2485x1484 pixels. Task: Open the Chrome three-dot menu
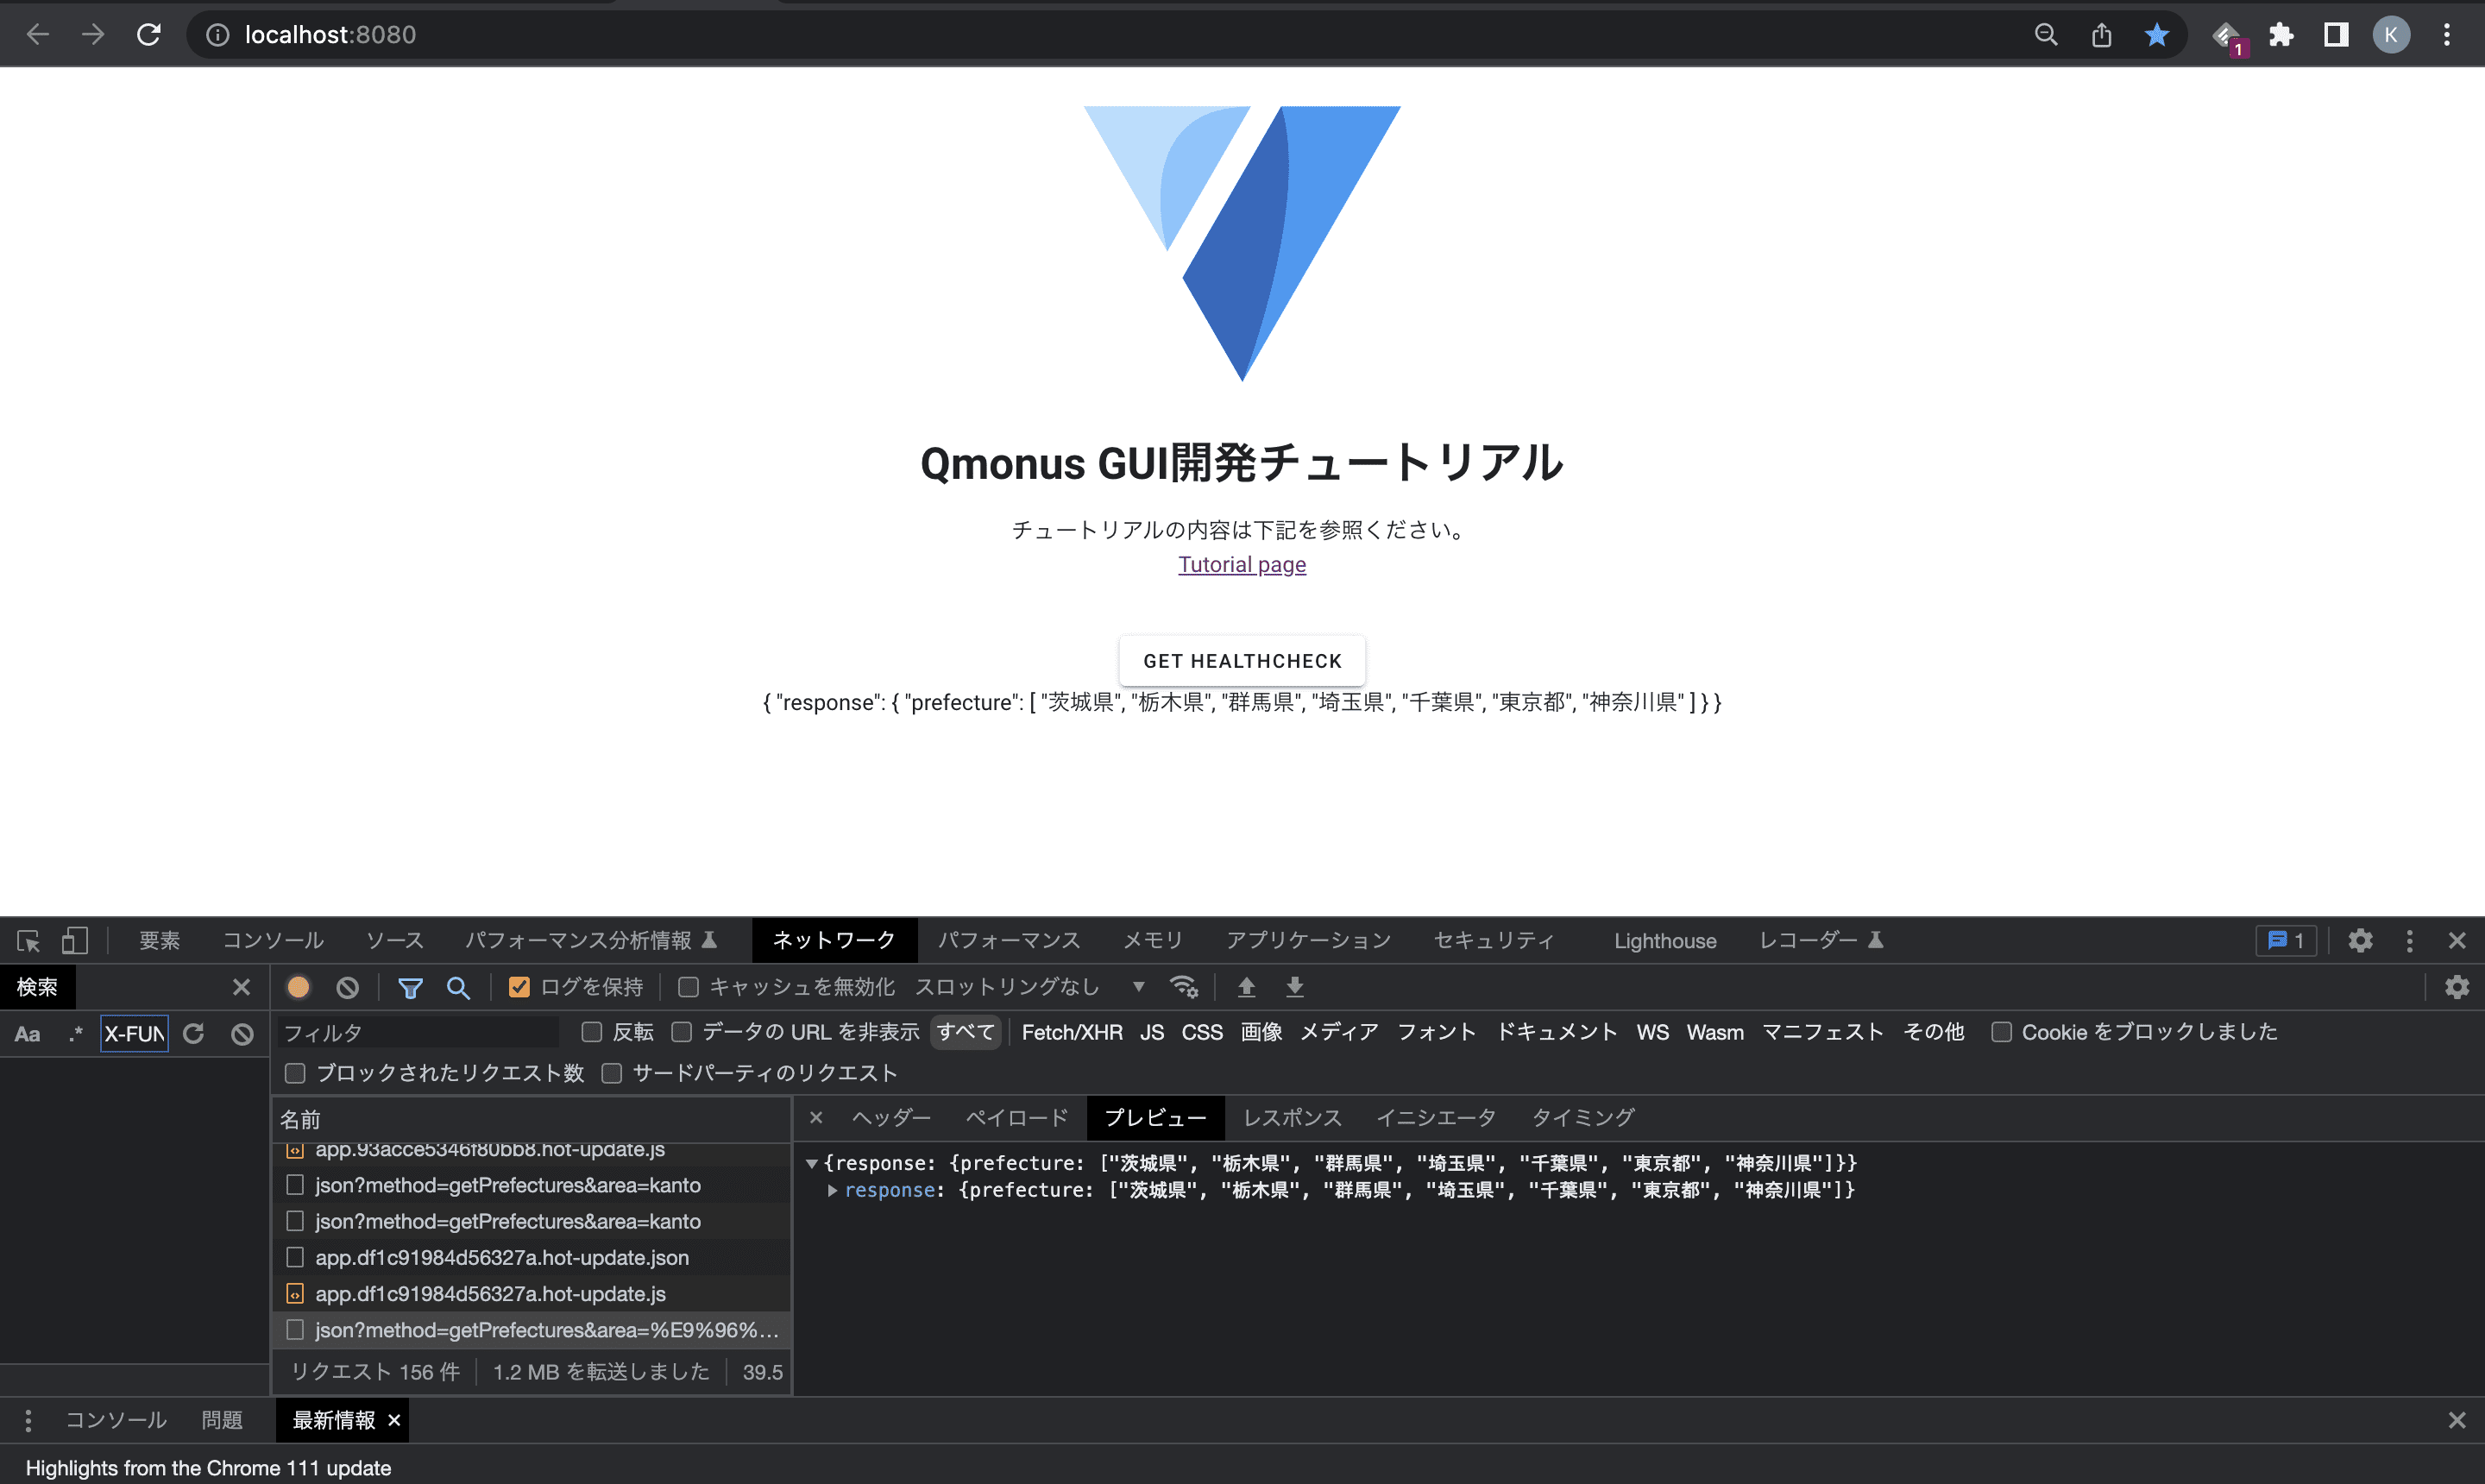[x=2447, y=35]
